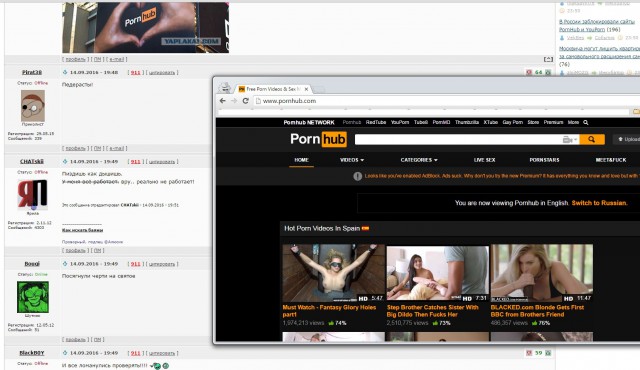Click the site logo in the header
640x370 pixels.
[x=318, y=139]
